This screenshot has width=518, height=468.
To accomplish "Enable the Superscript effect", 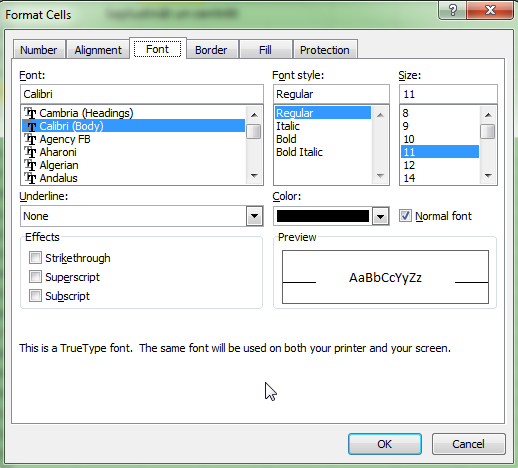I will [x=35, y=277].
